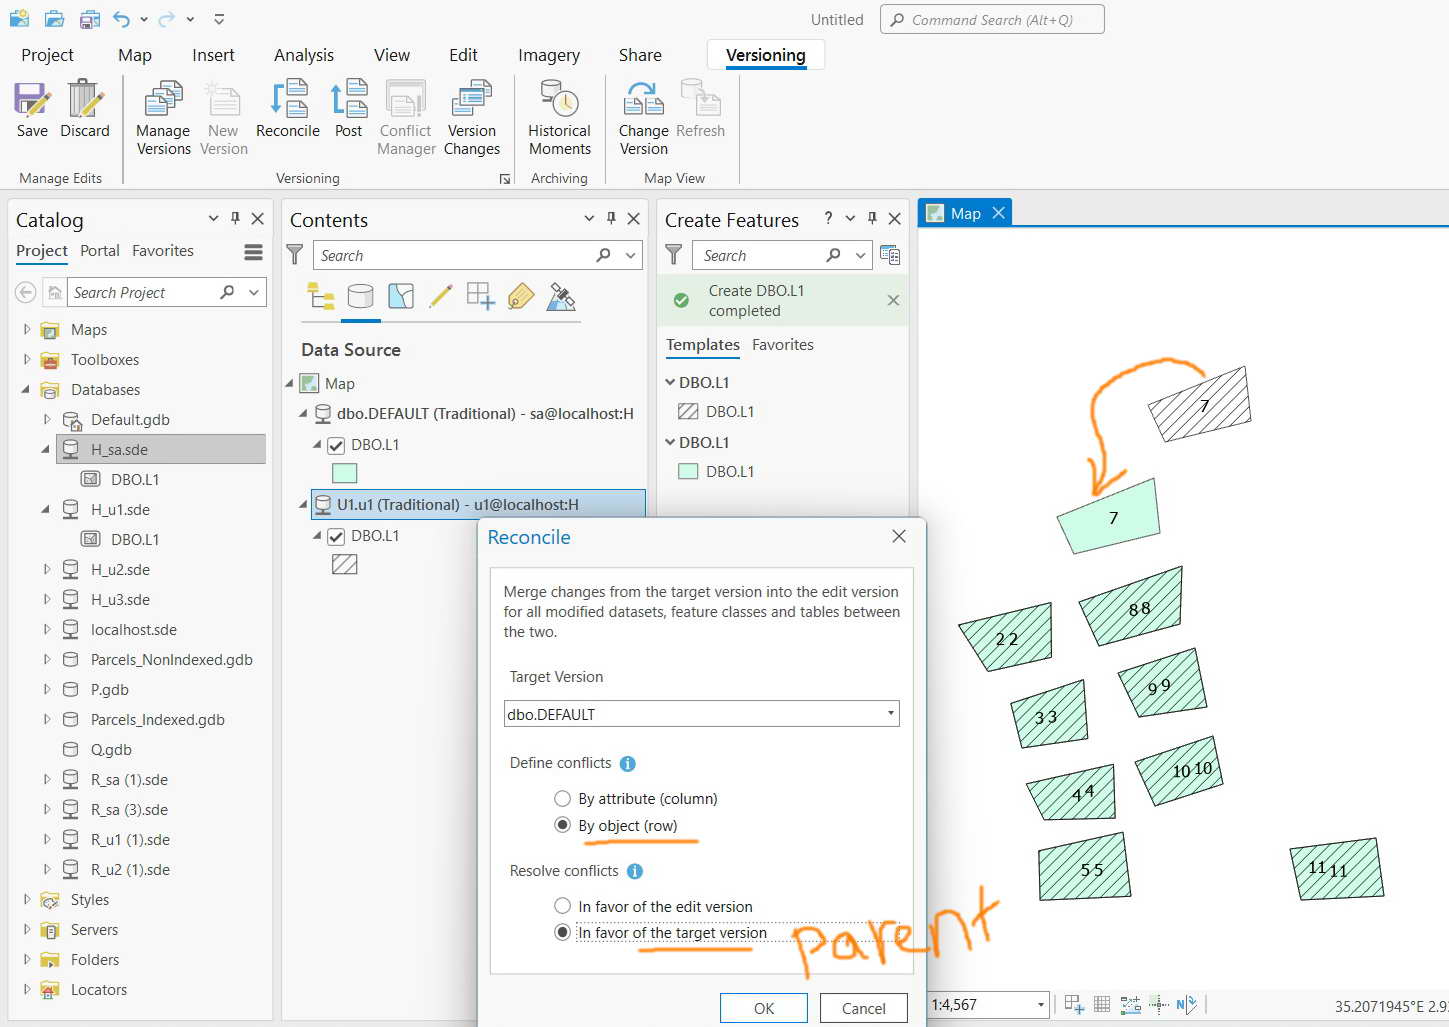1449x1027 pixels.
Task: Toggle DBO.L1 checkbox under U1.u1
Action: pos(336,536)
